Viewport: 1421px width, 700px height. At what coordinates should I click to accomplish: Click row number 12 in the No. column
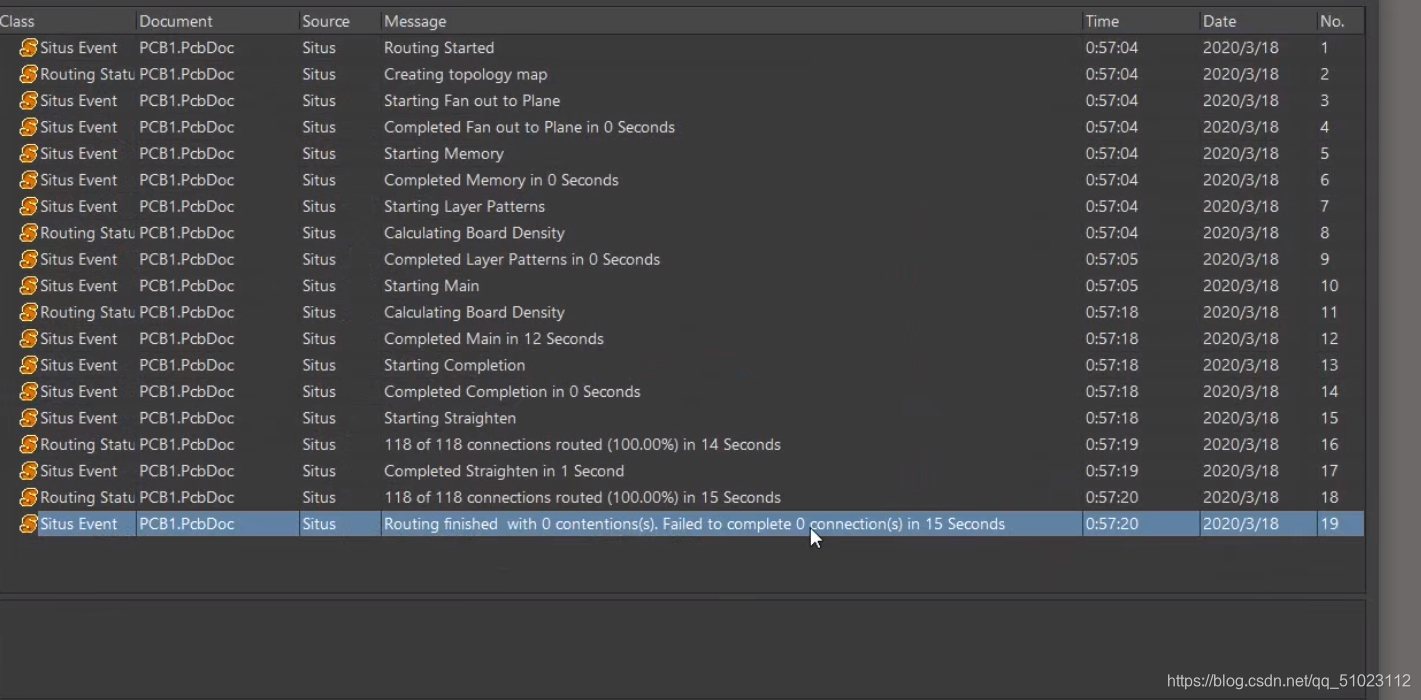point(1329,339)
